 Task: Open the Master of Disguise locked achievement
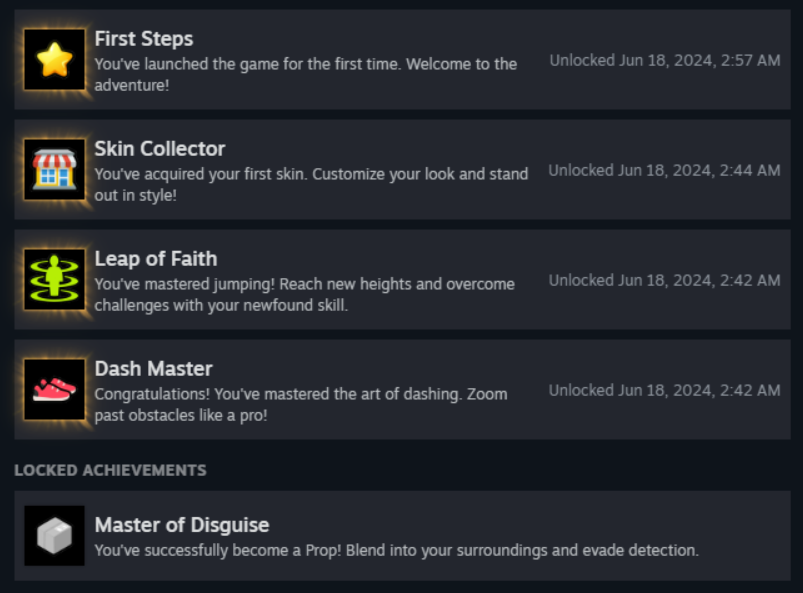point(402,536)
